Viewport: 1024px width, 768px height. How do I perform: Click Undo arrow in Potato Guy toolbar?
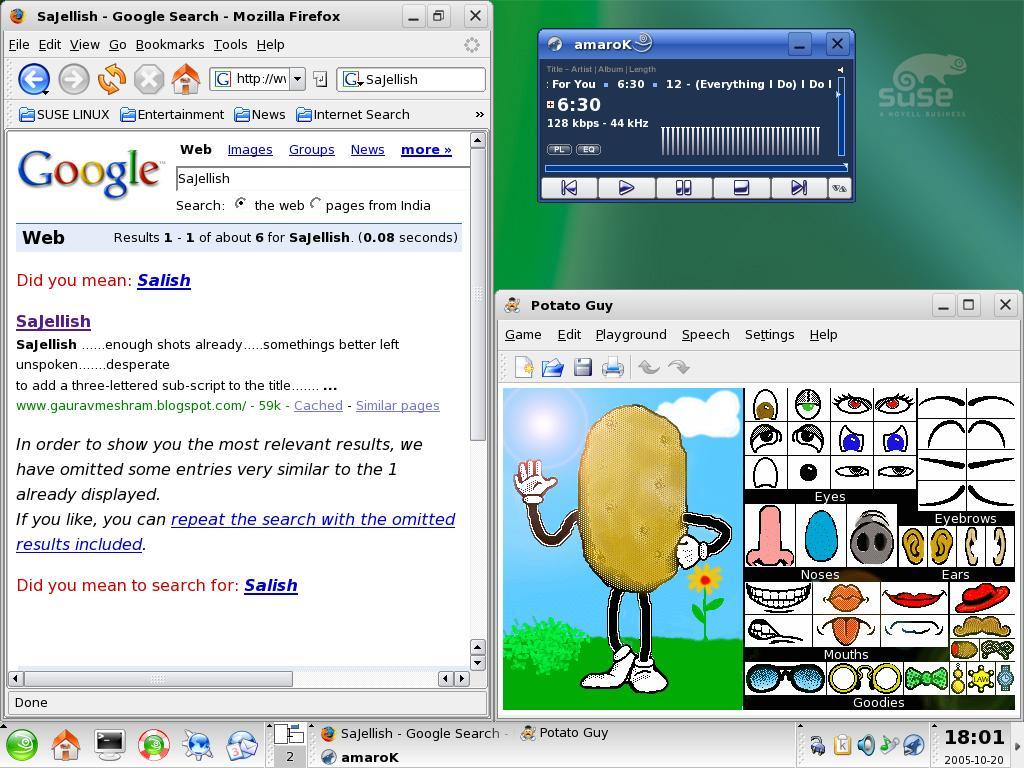[648, 367]
